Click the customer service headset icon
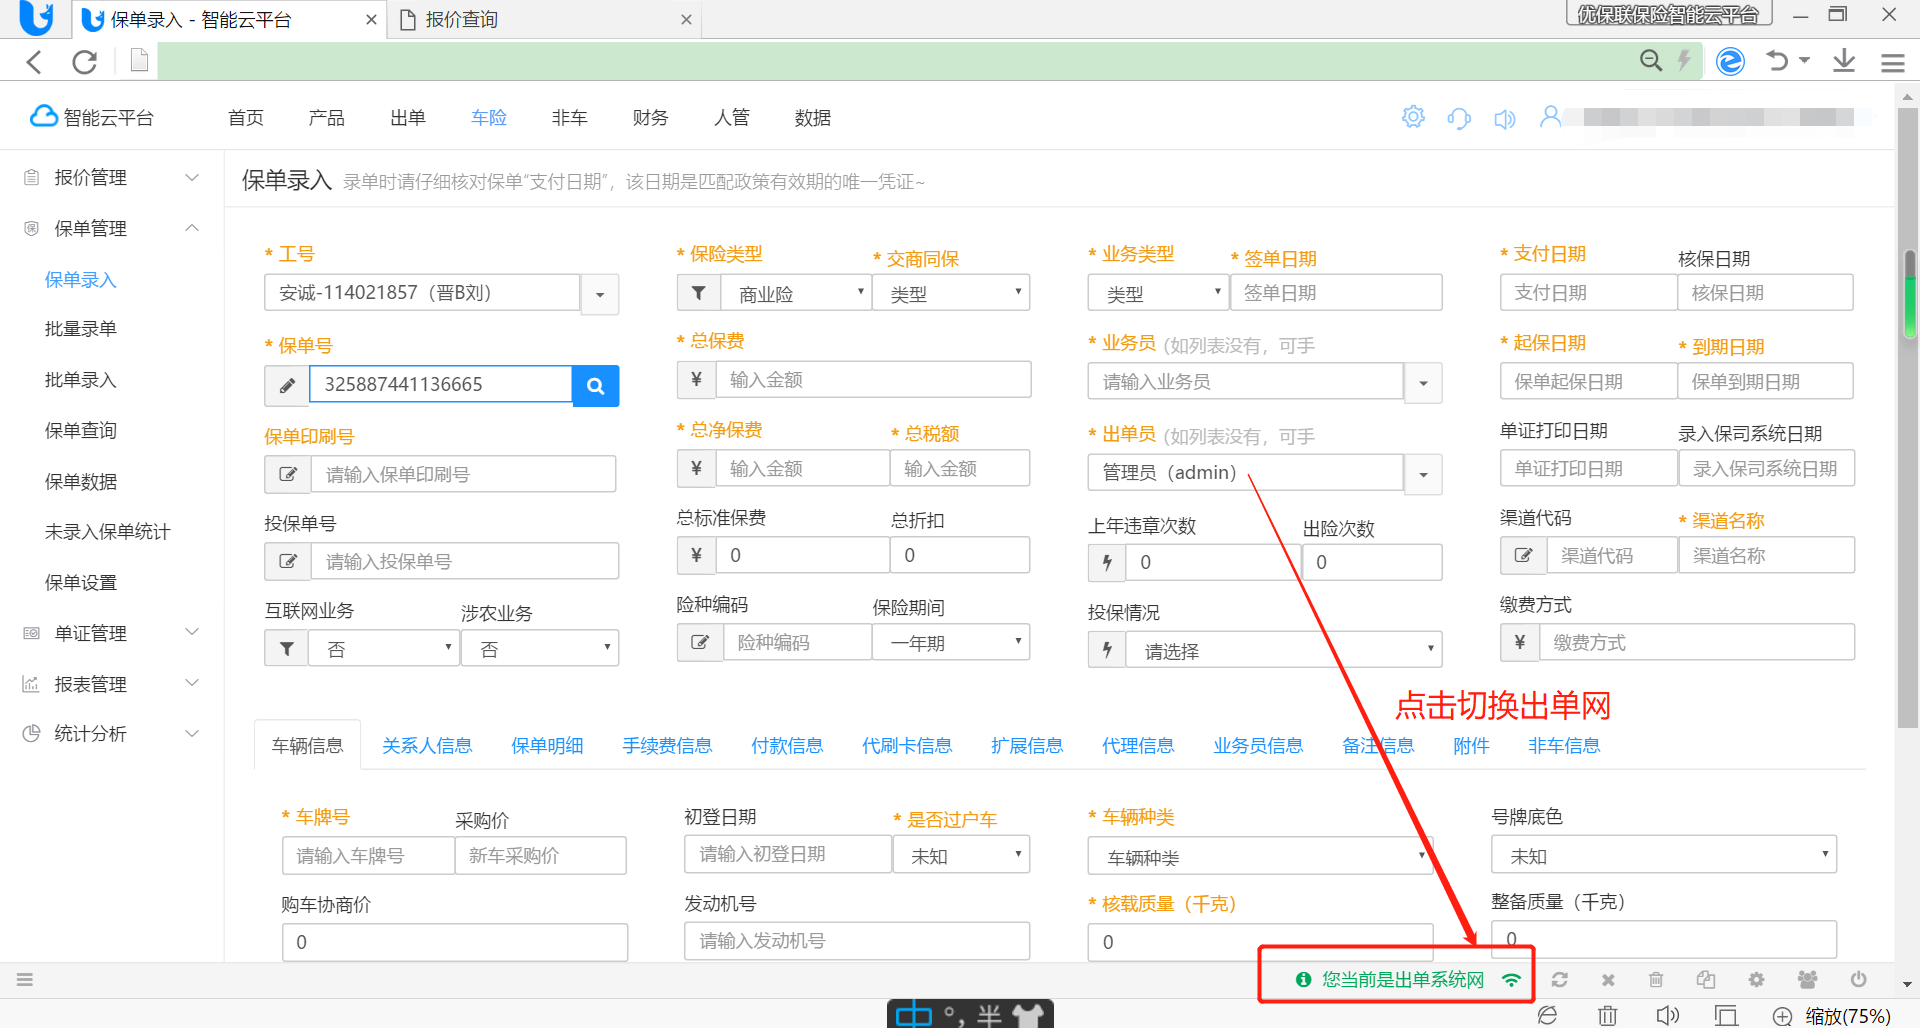The image size is (1920, 1028). point(1459,118)
